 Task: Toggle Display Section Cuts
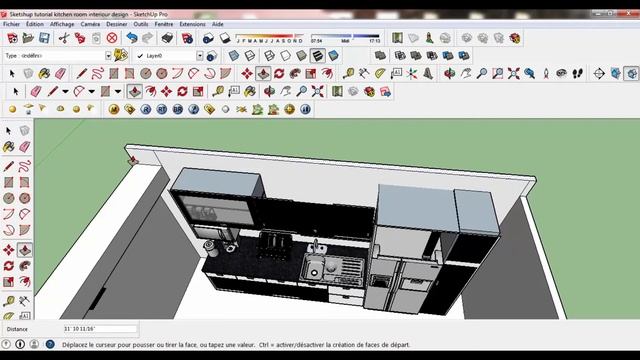[631, 73]
